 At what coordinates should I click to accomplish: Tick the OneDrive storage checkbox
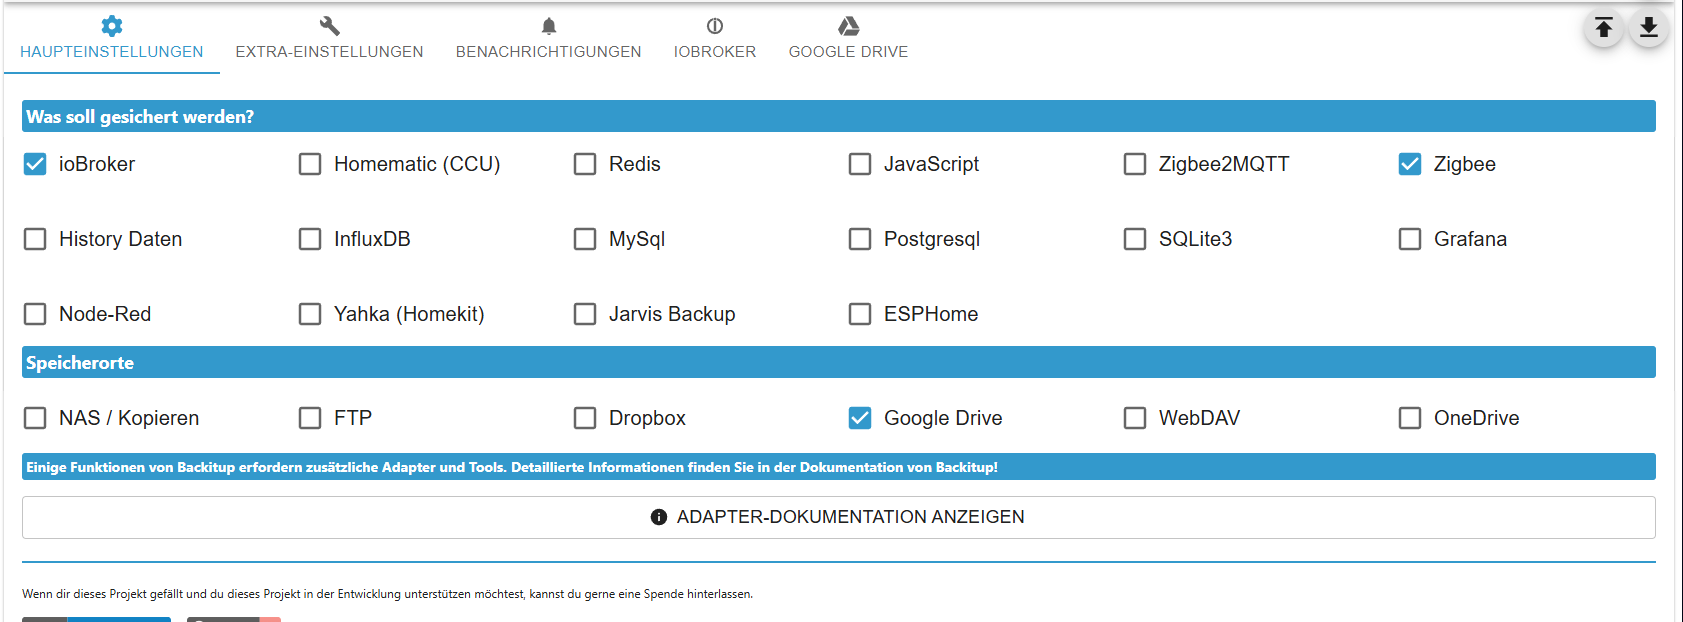(x=1410, y=418)
